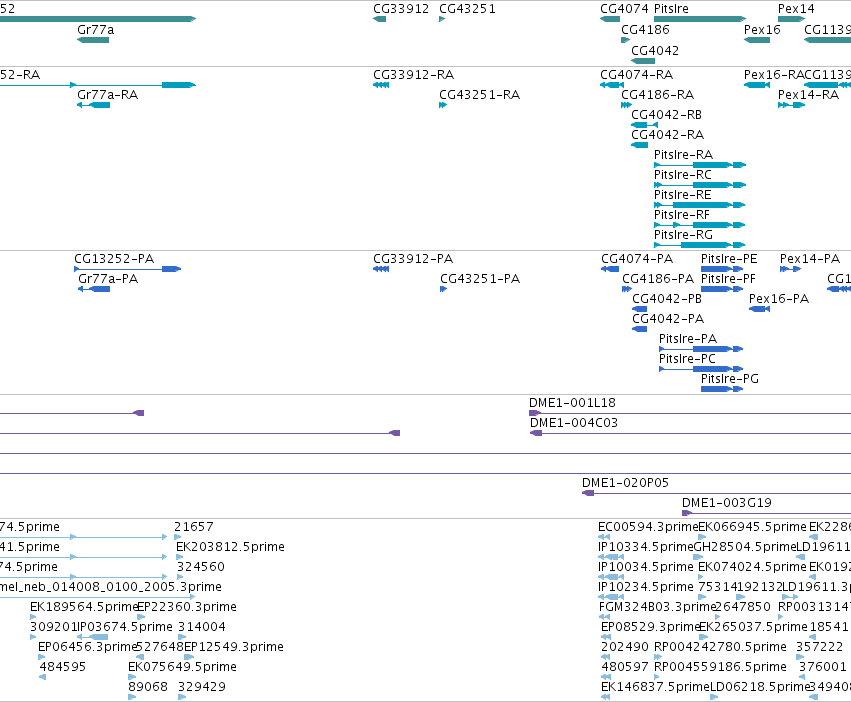The width and height of the screenshot is (851, 702).
Task: Click the CG4042-PA protein label
Action: tap(668, 319)
